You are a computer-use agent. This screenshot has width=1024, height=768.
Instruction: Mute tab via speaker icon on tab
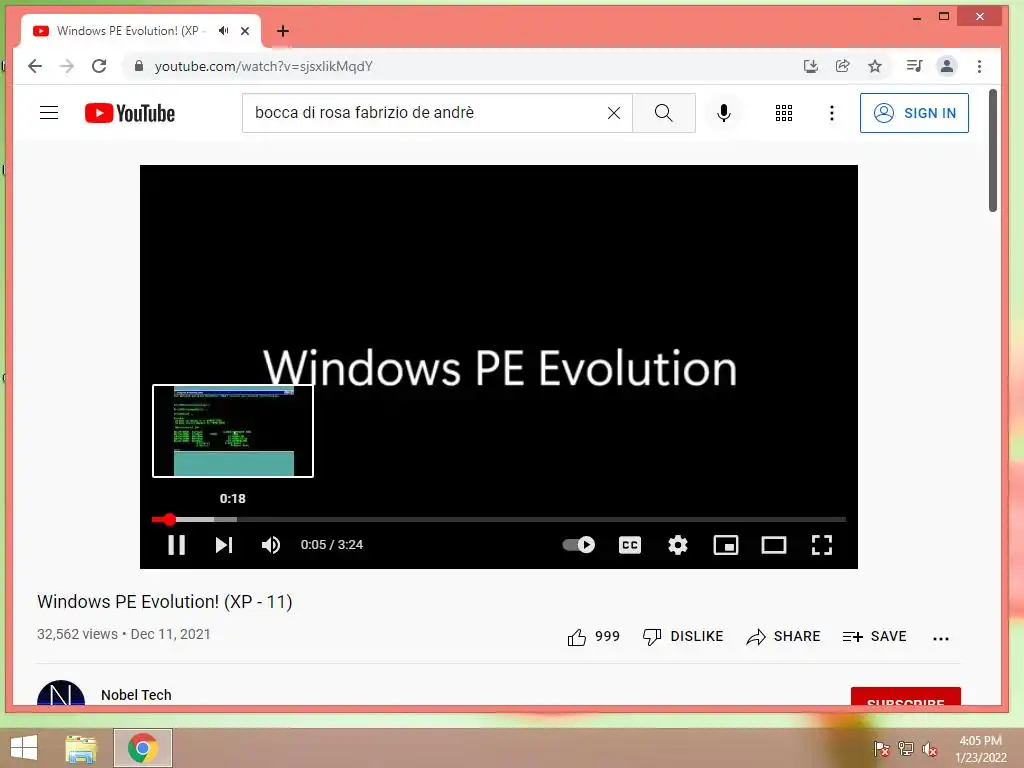point(224,31)
